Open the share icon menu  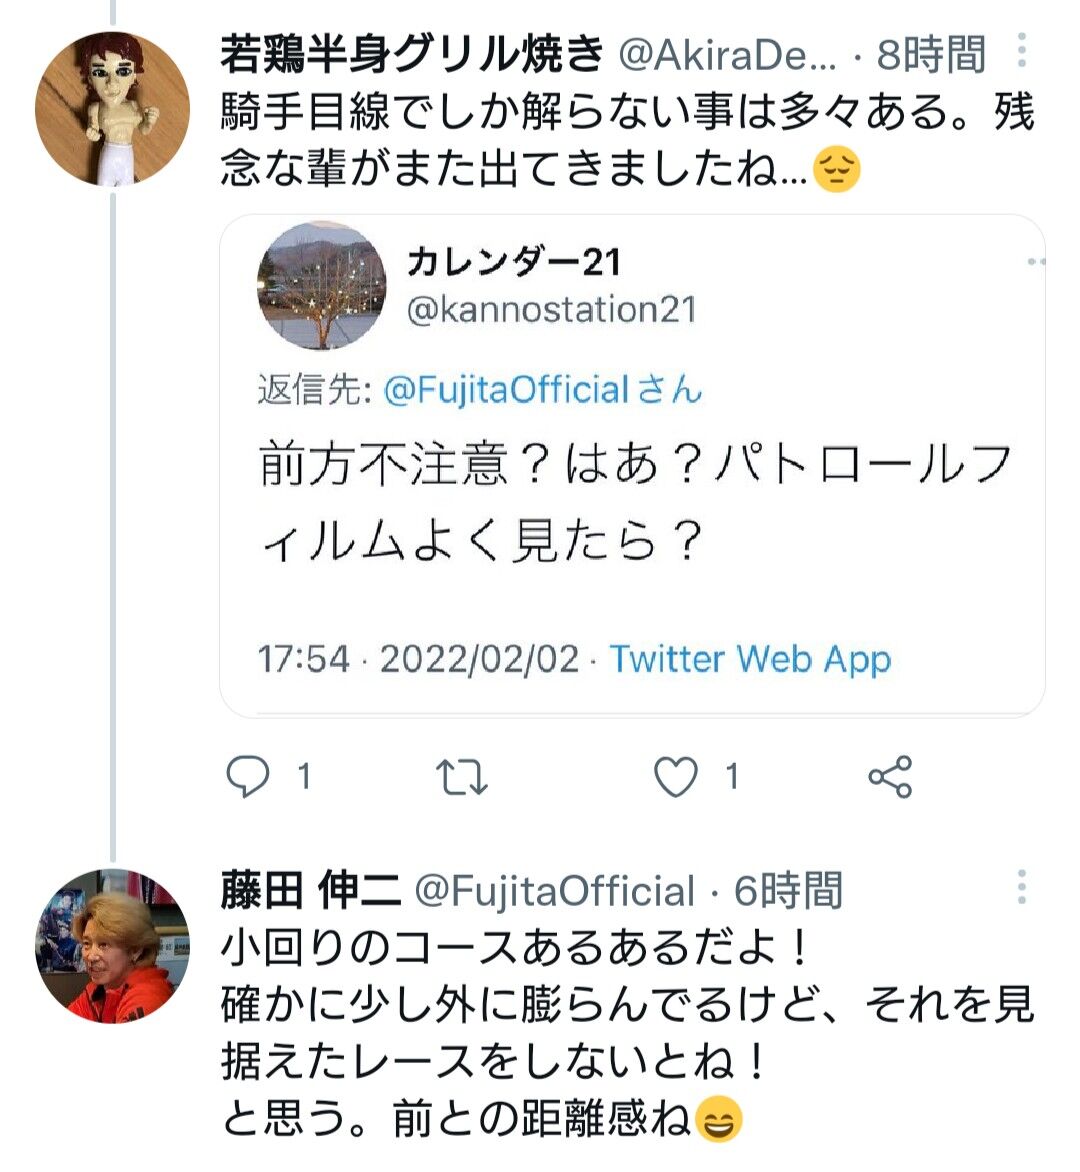click(x=890, y=777)
